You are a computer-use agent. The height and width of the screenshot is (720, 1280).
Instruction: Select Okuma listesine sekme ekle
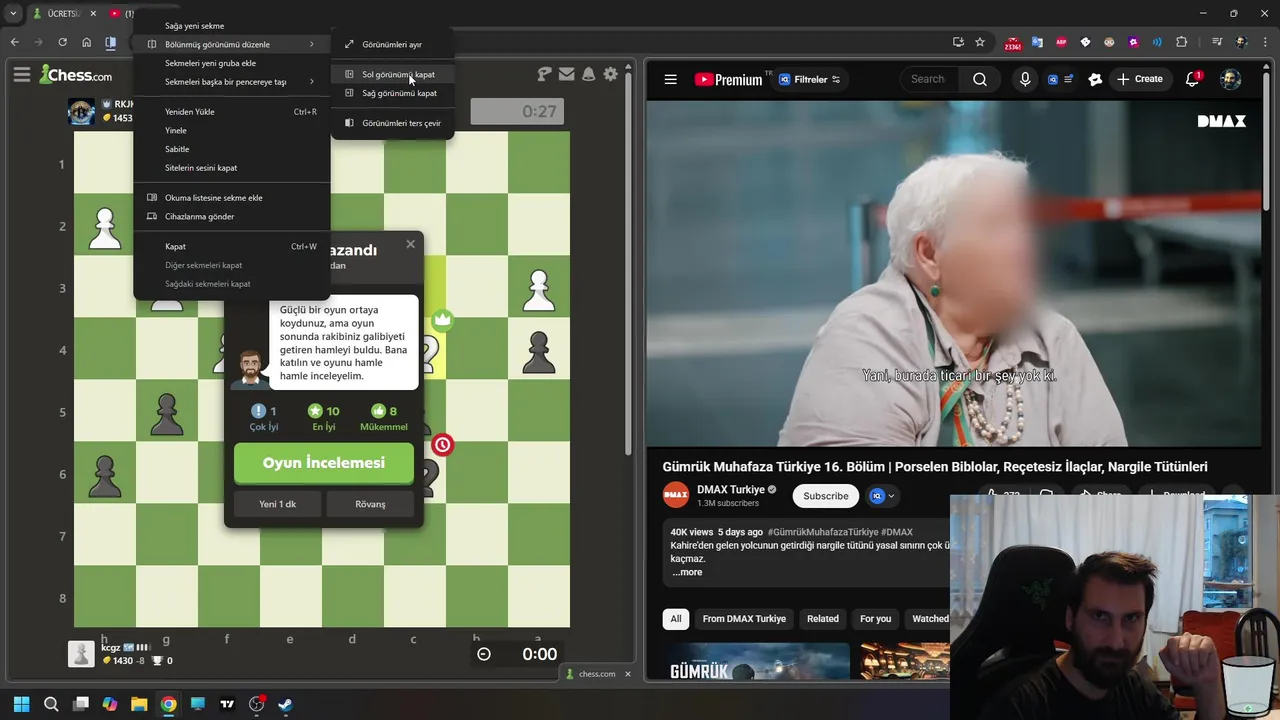[x=232, y=198]
